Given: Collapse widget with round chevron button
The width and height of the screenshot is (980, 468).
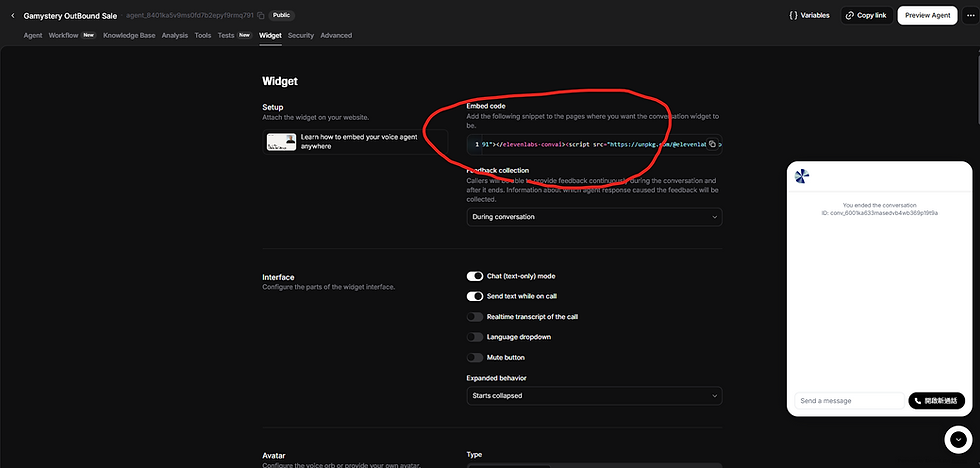Looking at the screenshot, I should tap(958, 440).
